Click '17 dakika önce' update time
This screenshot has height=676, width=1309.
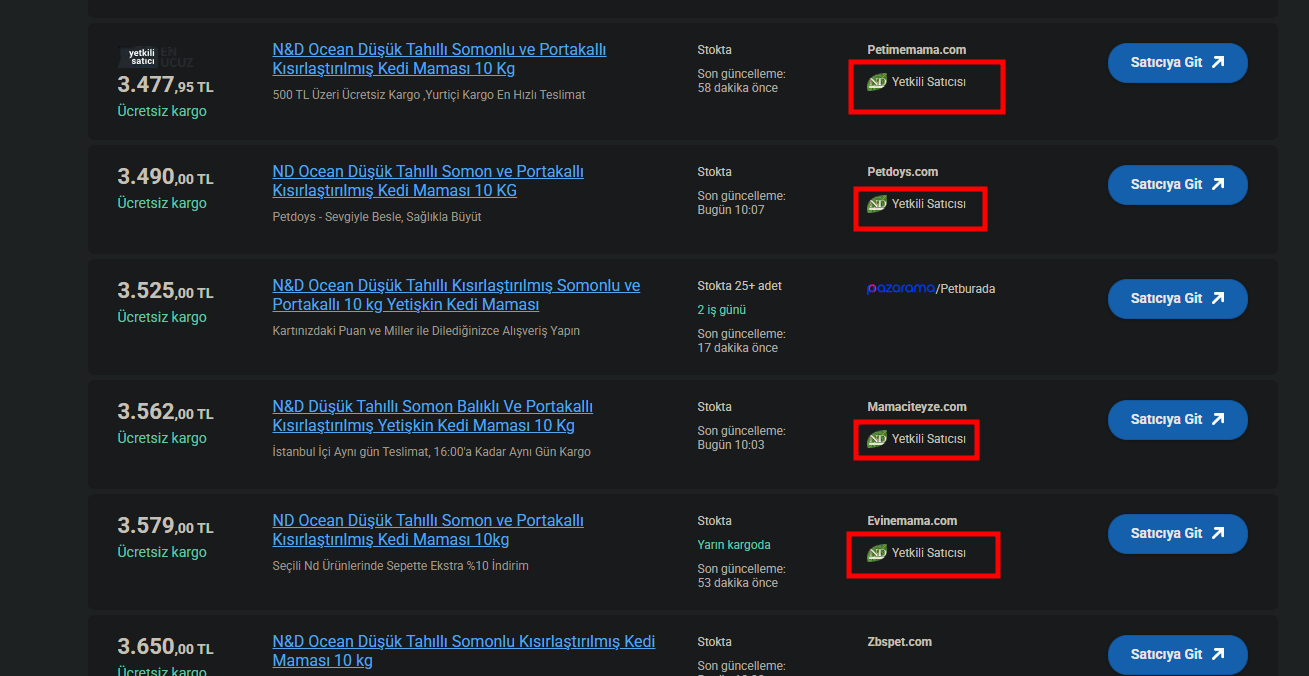tap(737, 348)
